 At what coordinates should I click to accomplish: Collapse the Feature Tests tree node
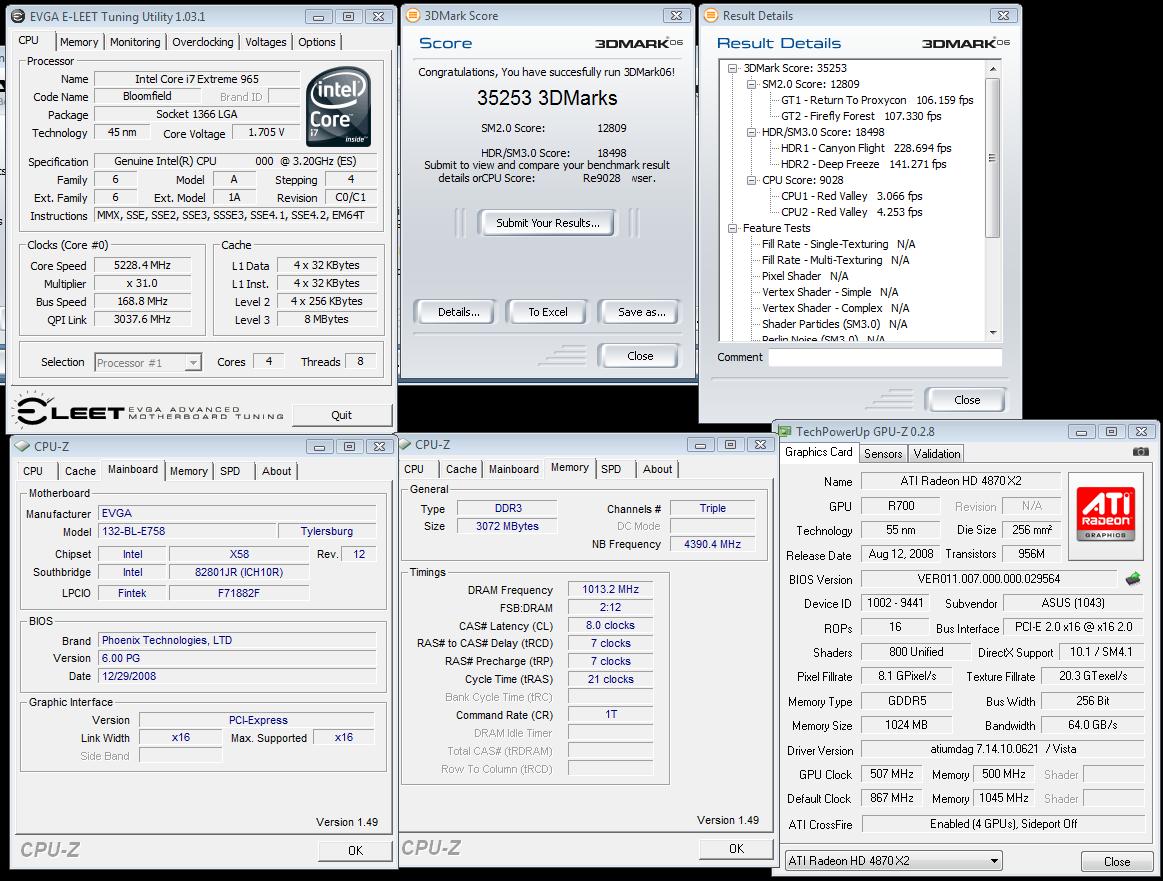click(x=733, y=228)
